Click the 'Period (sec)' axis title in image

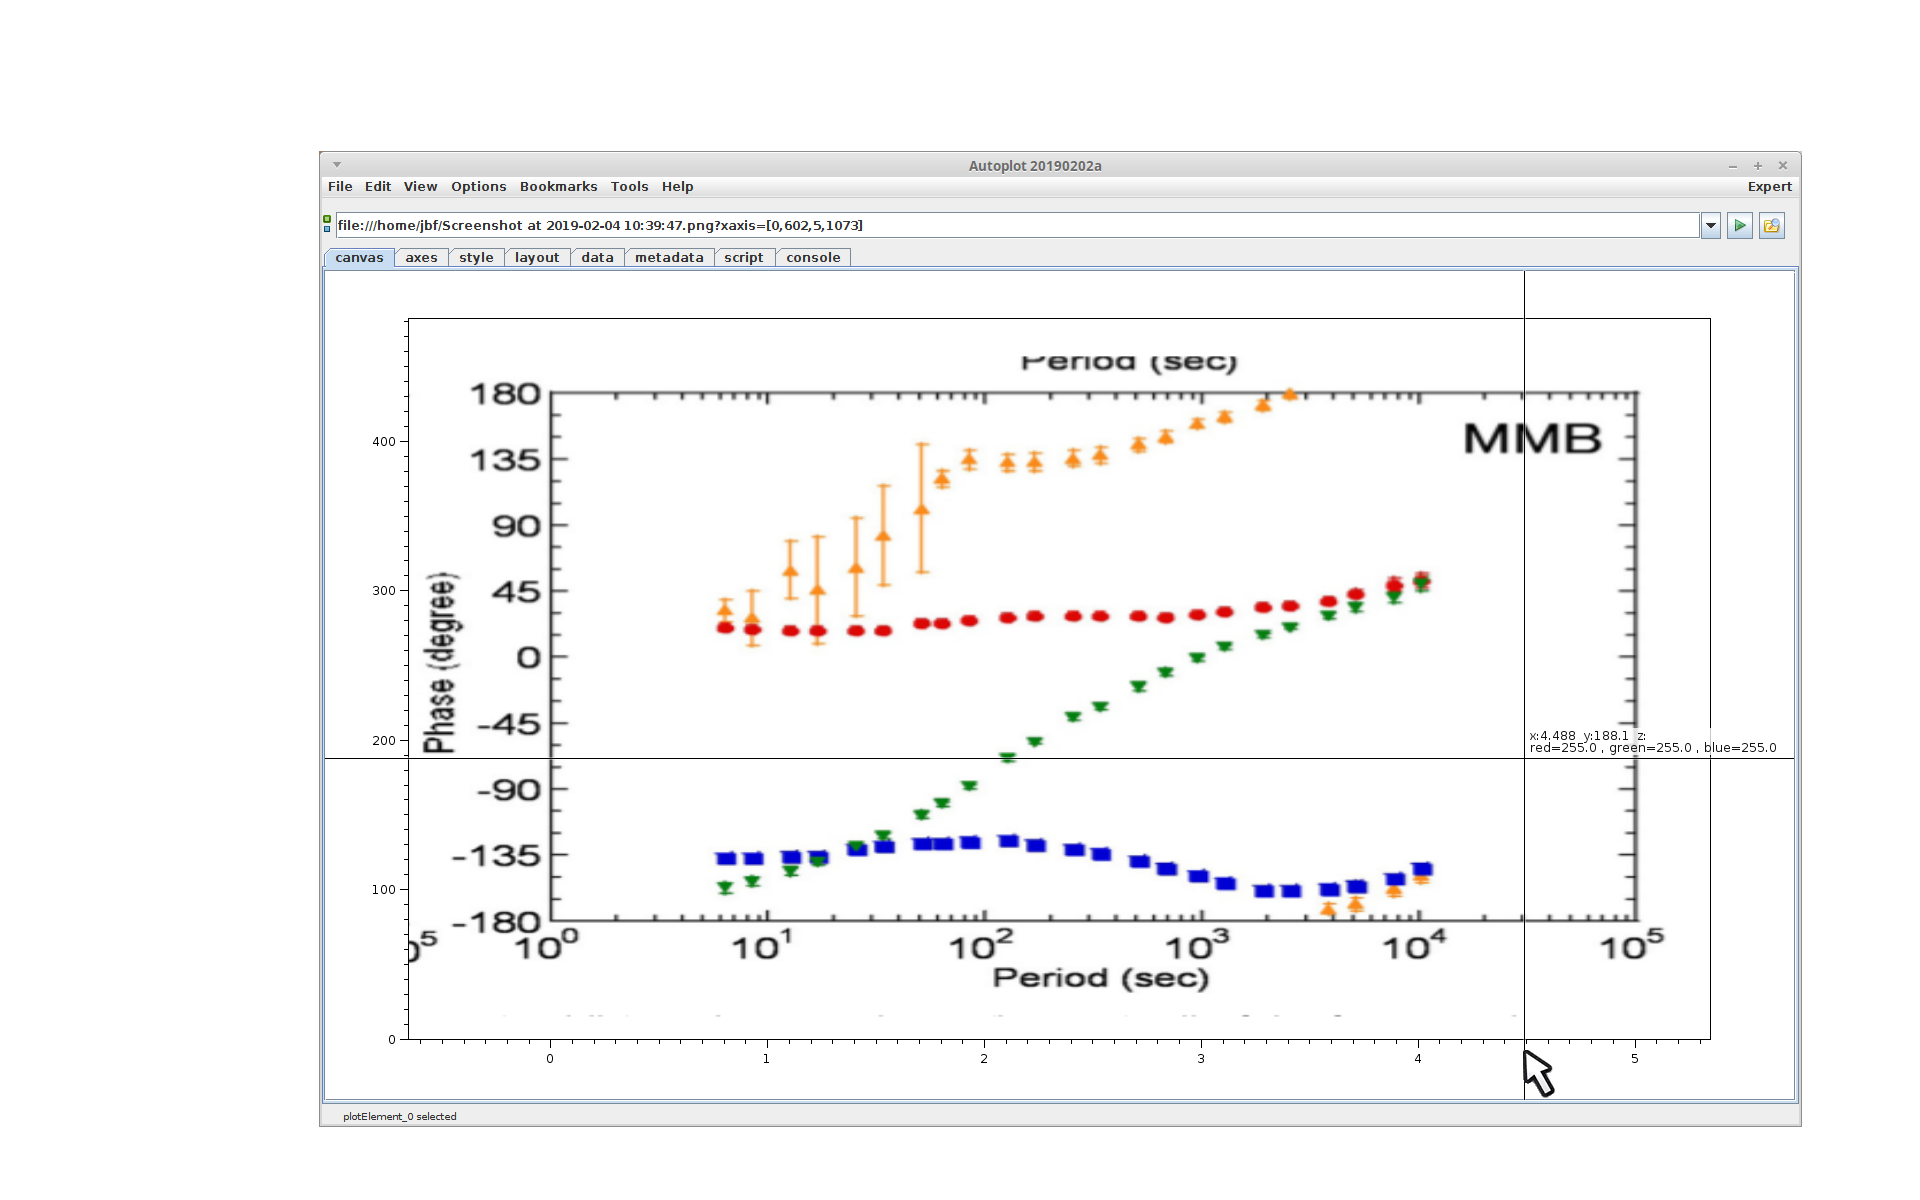[1100, 978]
